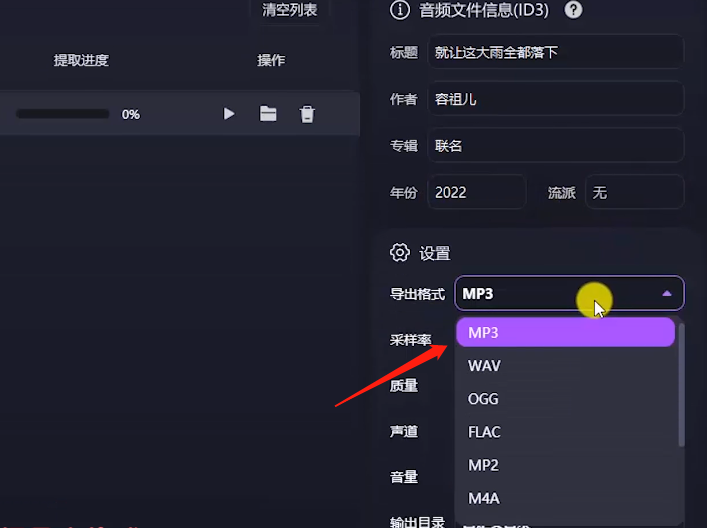707x528 pixels.
Task: Click the extraction progress bar
Action: click(x=63, y=114)
